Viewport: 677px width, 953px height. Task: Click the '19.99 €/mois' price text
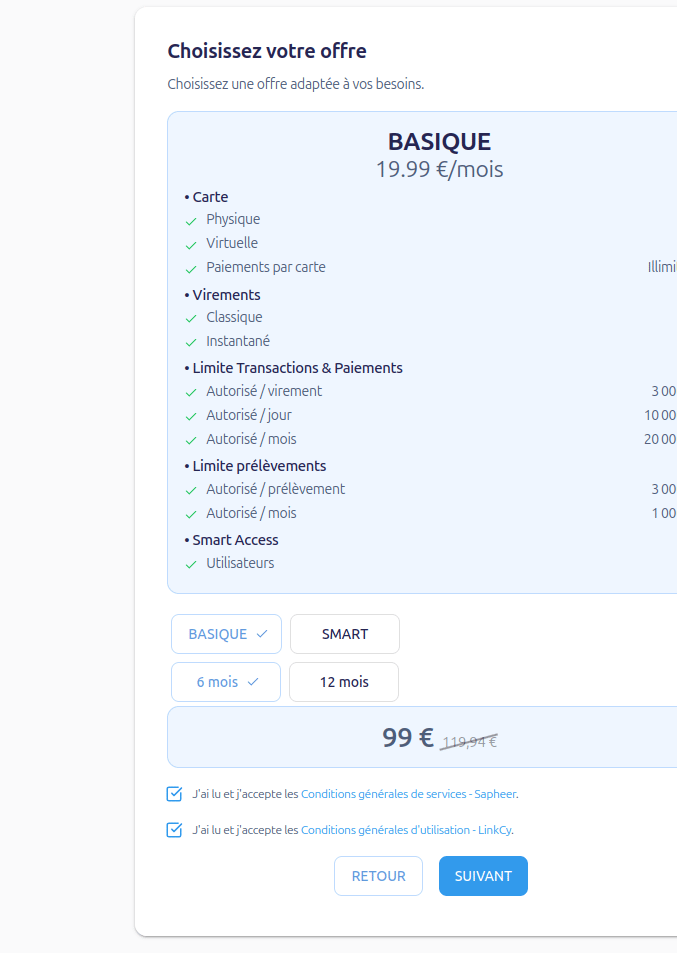click(x=439, y=169)
